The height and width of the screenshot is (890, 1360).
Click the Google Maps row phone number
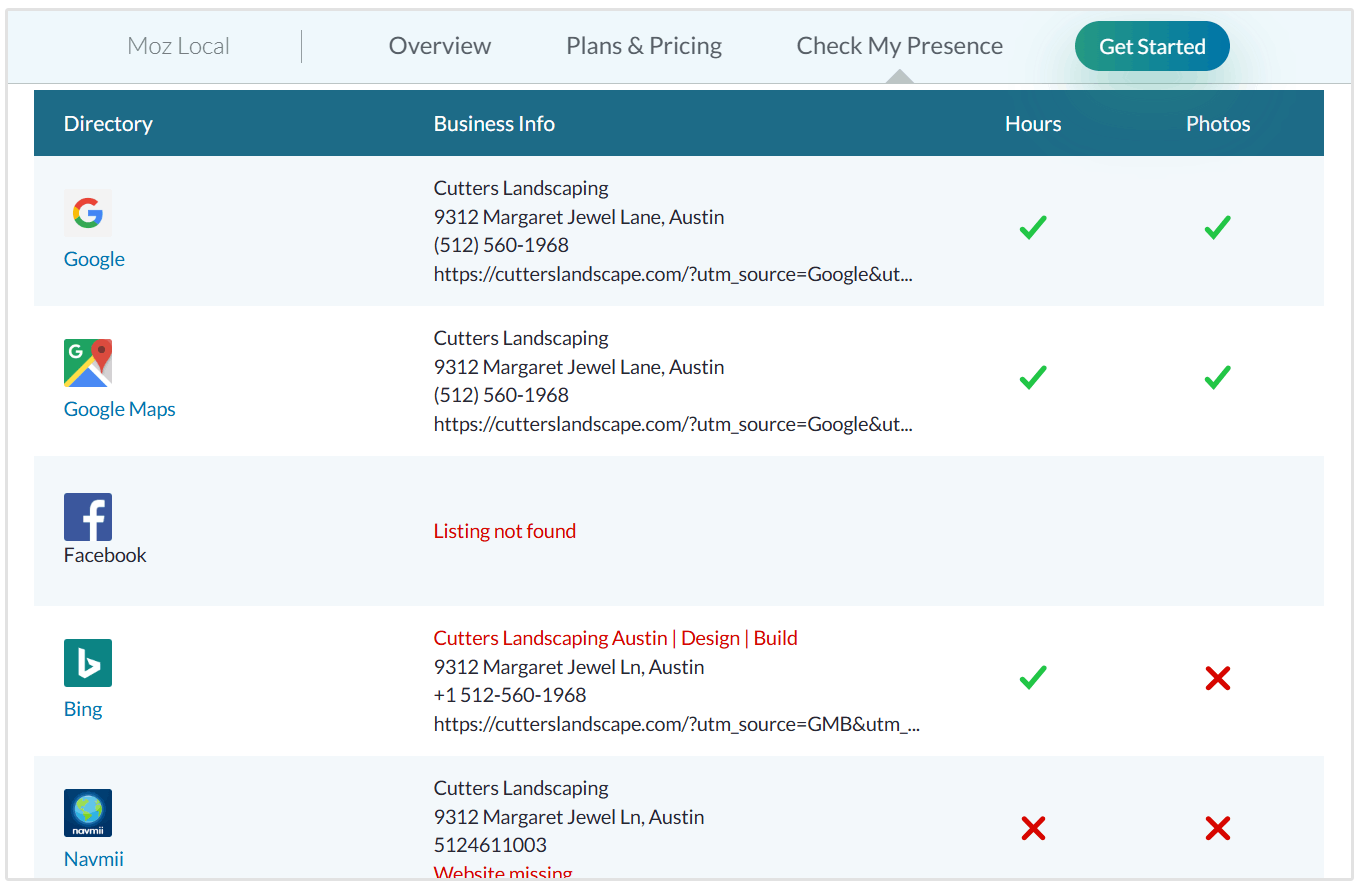coord(501,395)
